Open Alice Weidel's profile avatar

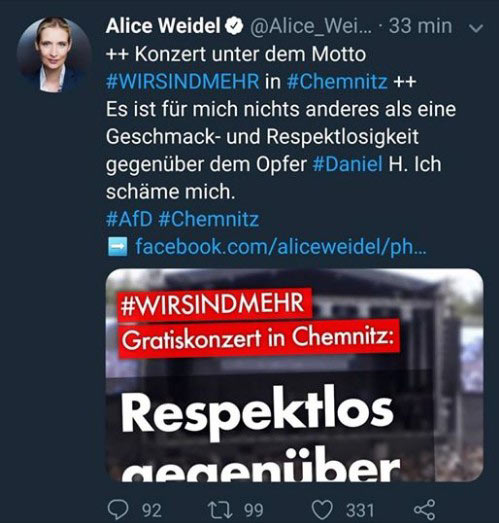tap(54, 55)
